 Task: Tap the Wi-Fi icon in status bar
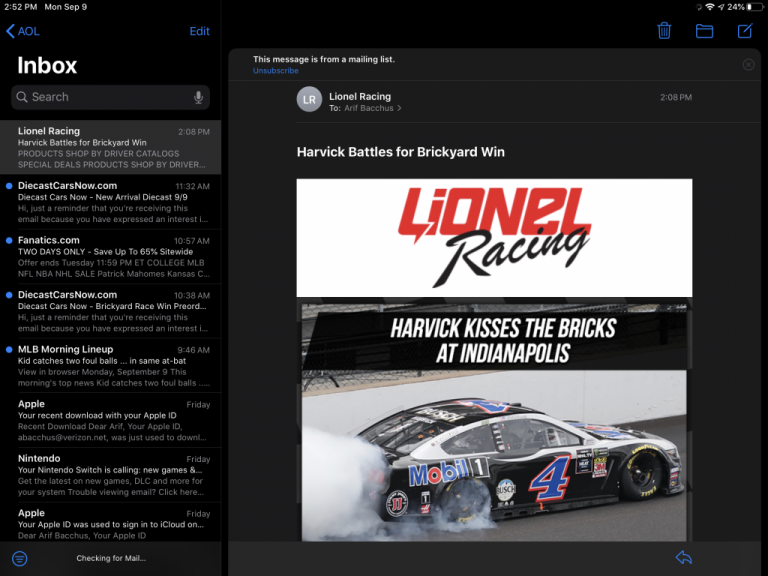[x=710, y=7]
